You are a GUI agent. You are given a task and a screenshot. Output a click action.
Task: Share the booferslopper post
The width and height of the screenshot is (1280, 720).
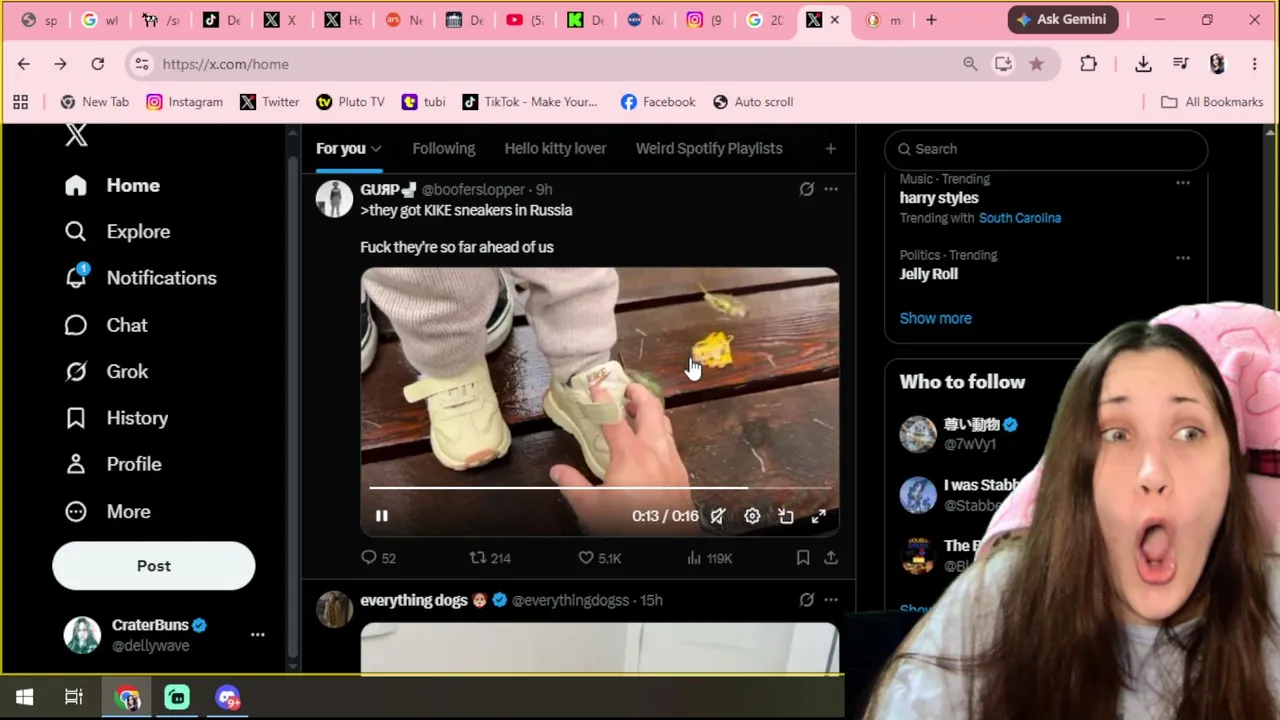tap(831, 558)
